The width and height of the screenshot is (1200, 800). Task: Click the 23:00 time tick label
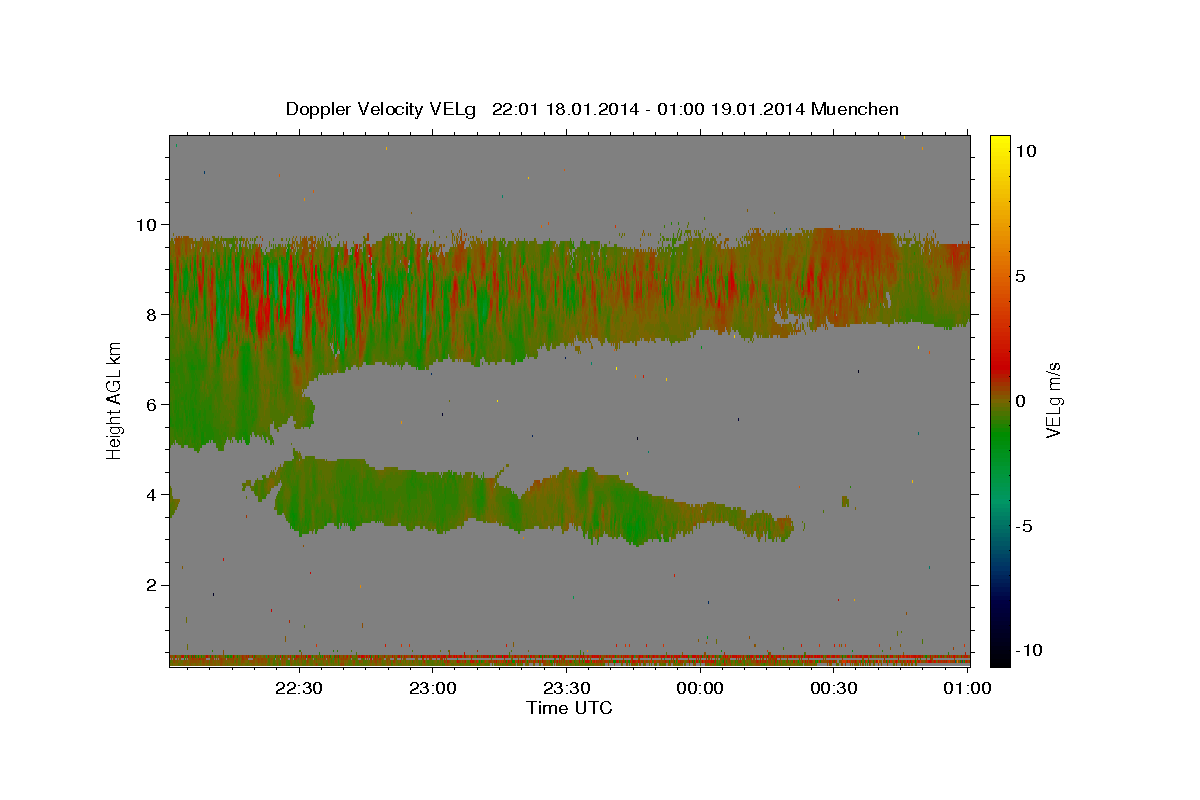pos(433,688)
